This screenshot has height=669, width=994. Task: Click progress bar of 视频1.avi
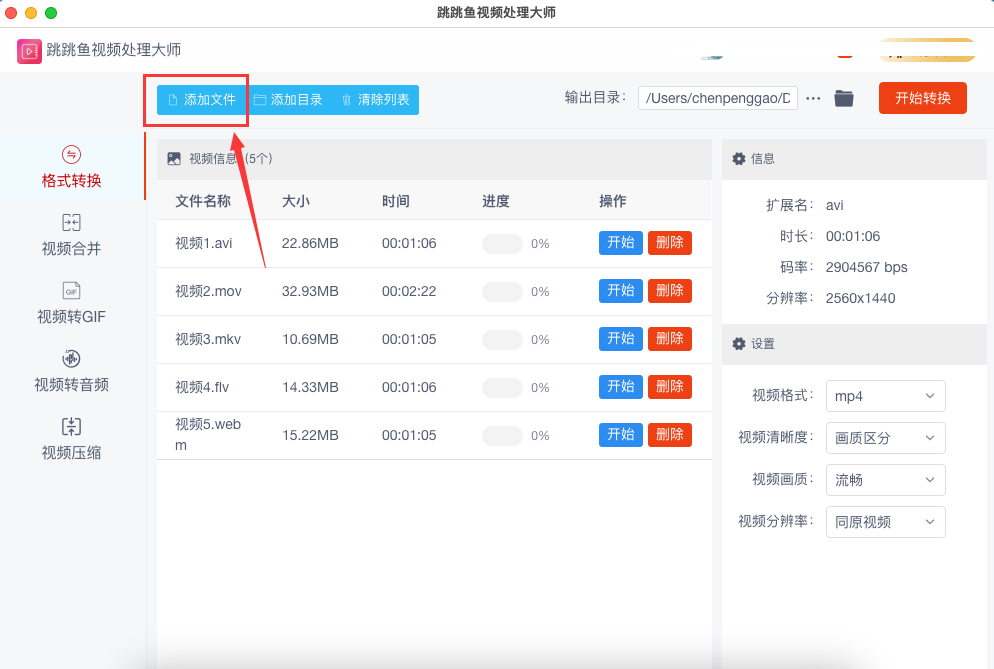502,244
